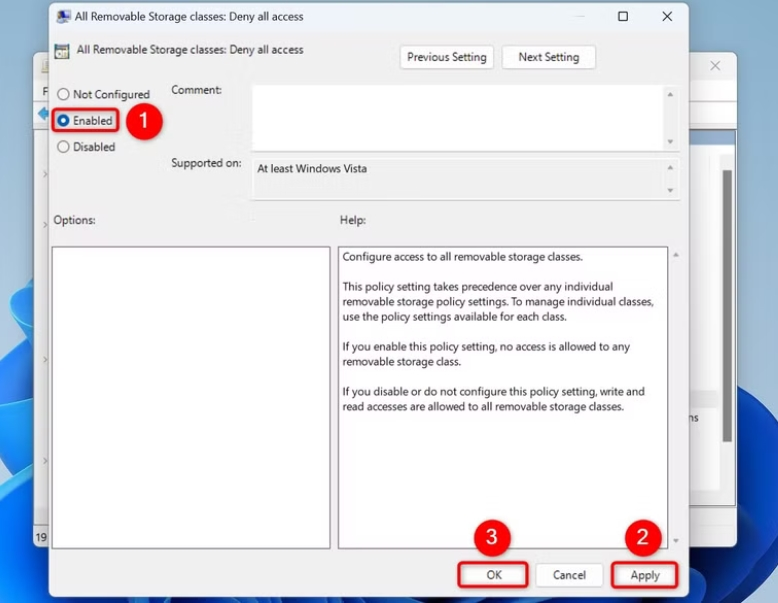This screenshot has width=778, height=603.
Task: Close the background Group Policy window
Action: point(715,66)
